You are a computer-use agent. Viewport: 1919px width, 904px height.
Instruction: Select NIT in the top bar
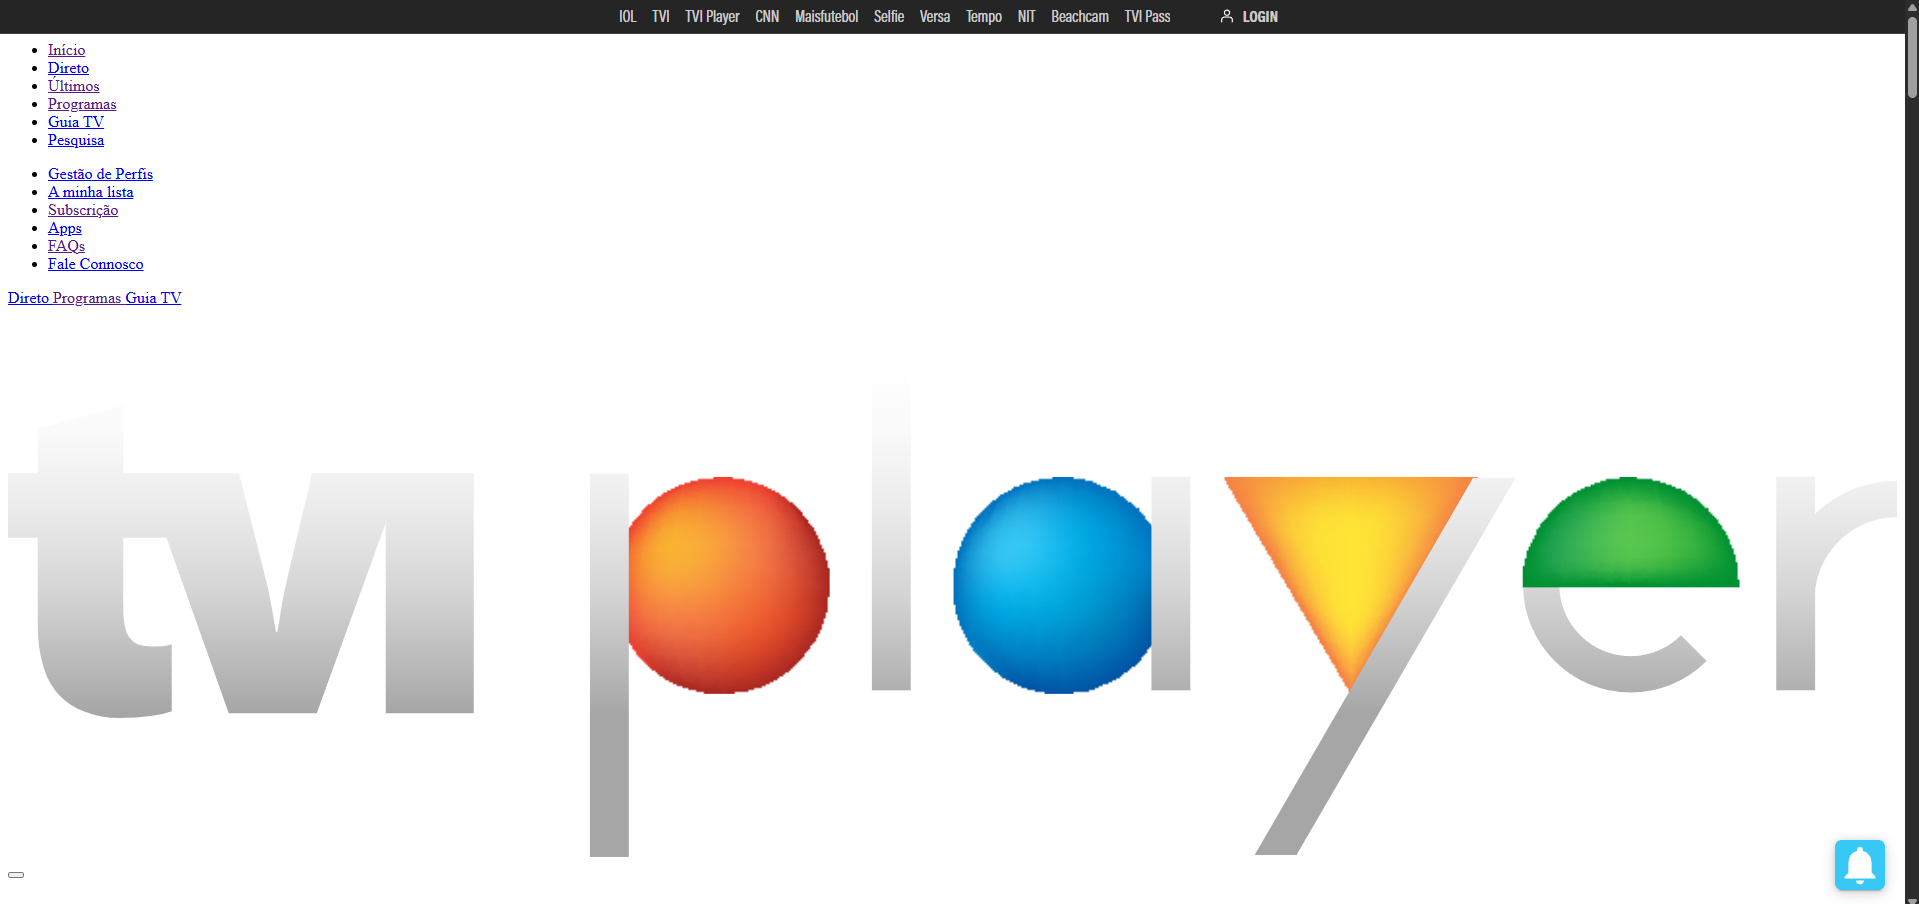click(1027, 17)
